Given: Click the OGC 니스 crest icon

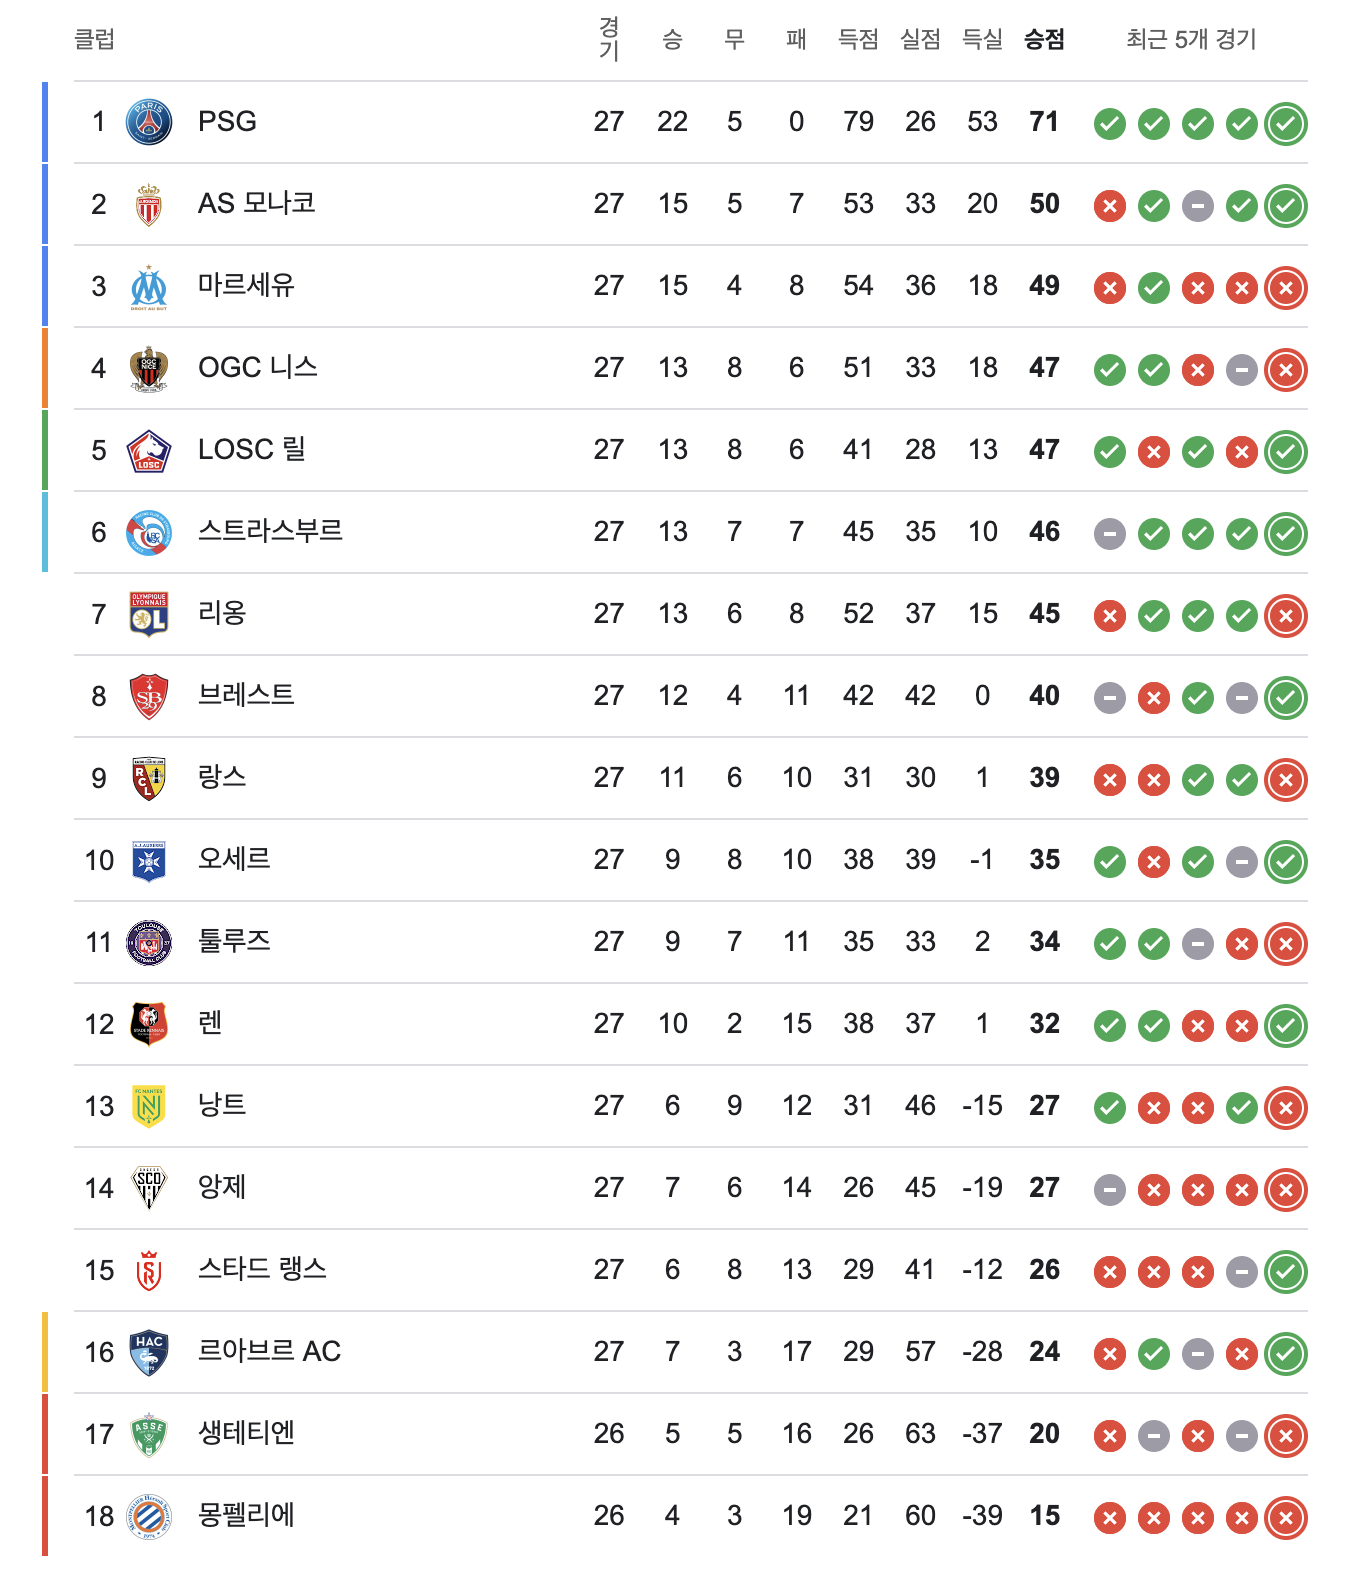Looking at the screenshot, I should [149, 368].
